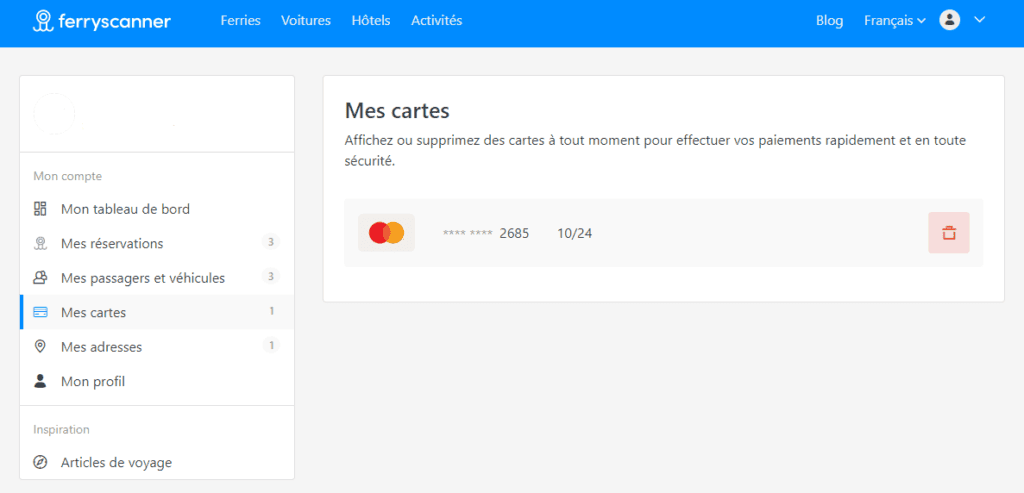This screenshot has height=493, width=1024.
Task: Click the compass icon beside Articles de voyage
Action: 40,463
